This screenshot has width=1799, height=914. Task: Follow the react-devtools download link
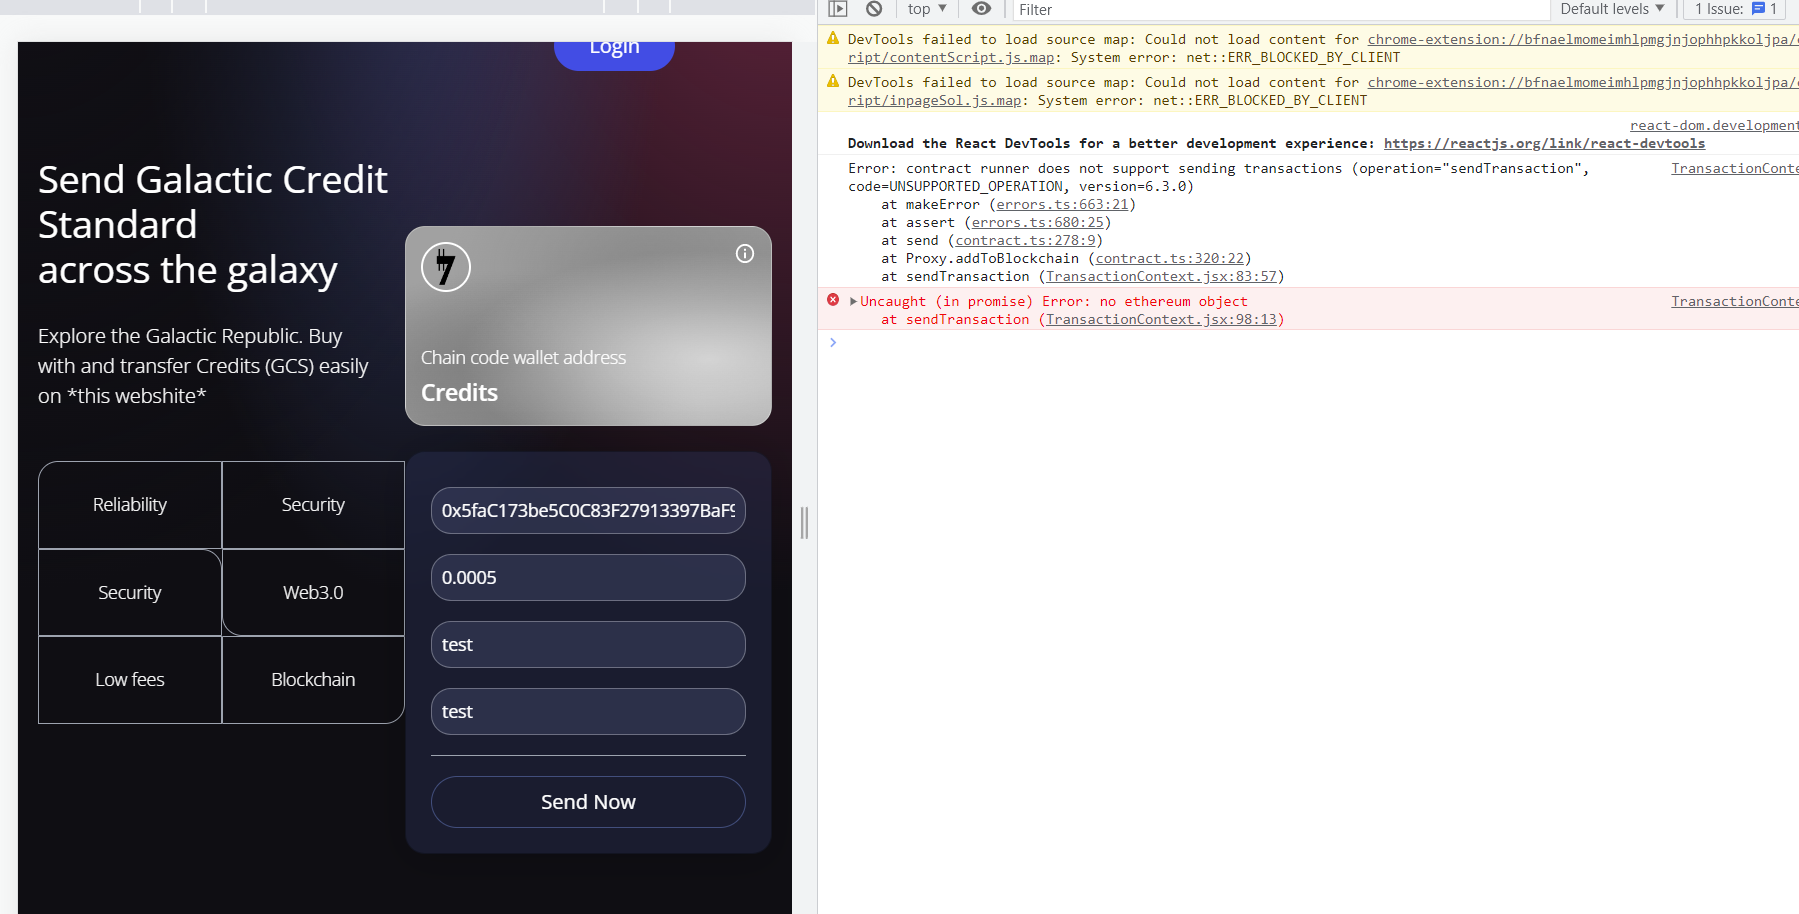coord(1543,143)
